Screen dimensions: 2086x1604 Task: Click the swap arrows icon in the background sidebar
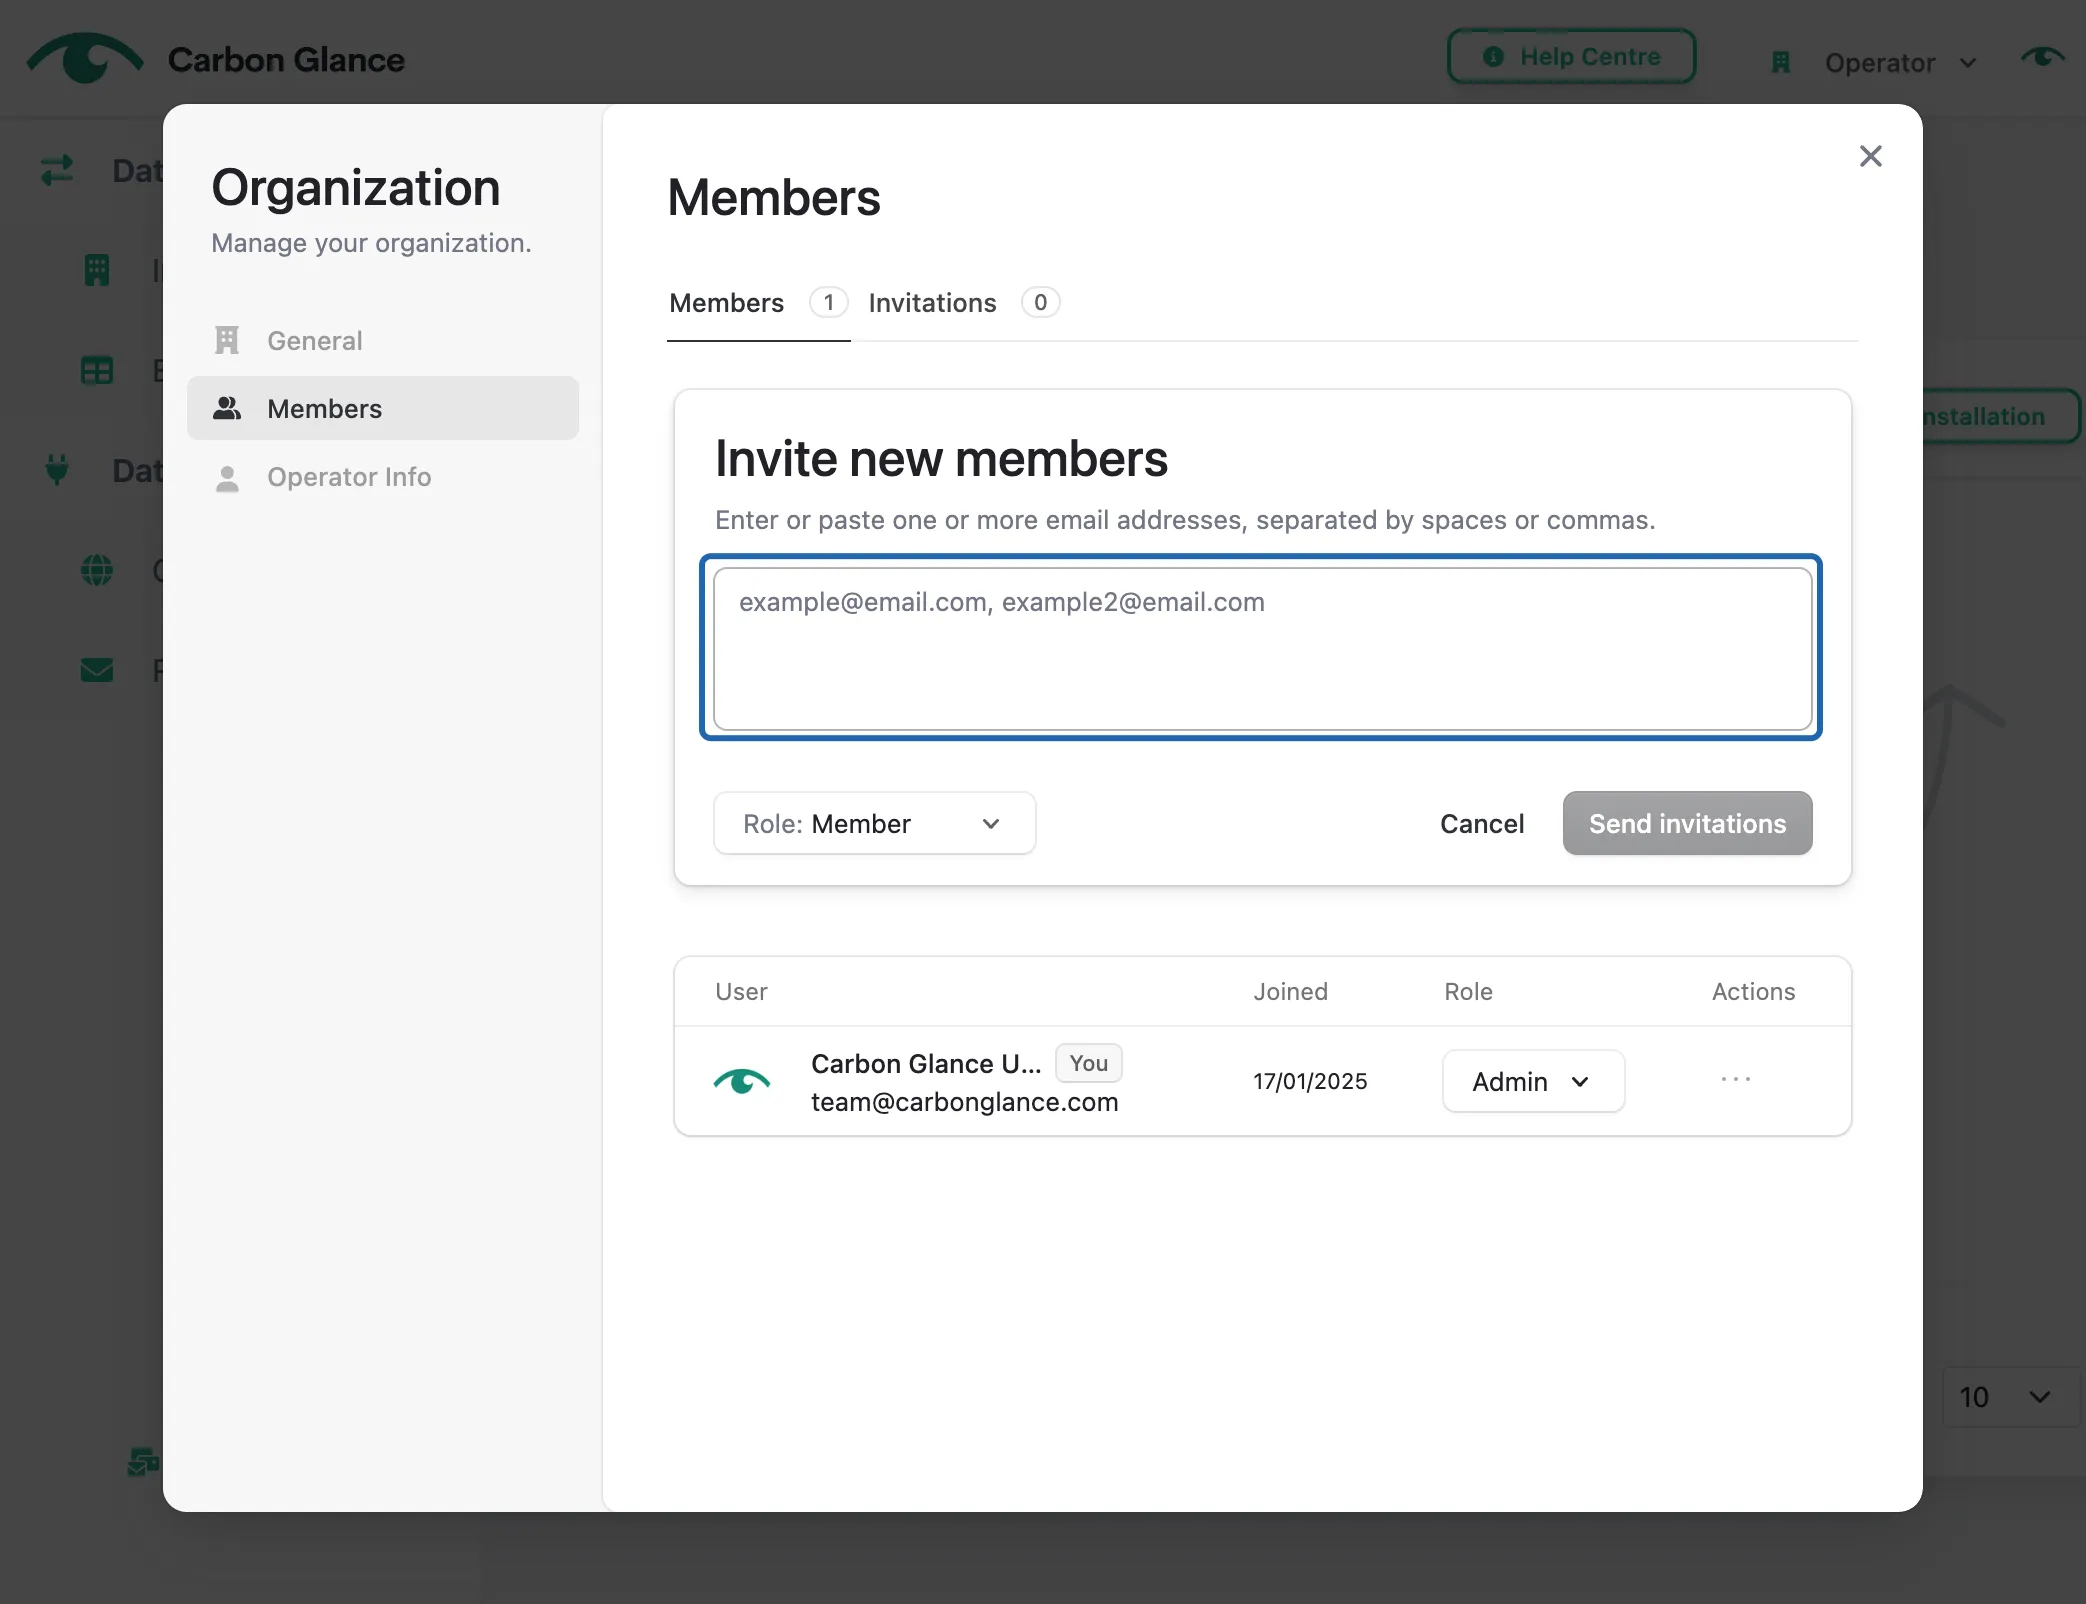tap(57, 170)
